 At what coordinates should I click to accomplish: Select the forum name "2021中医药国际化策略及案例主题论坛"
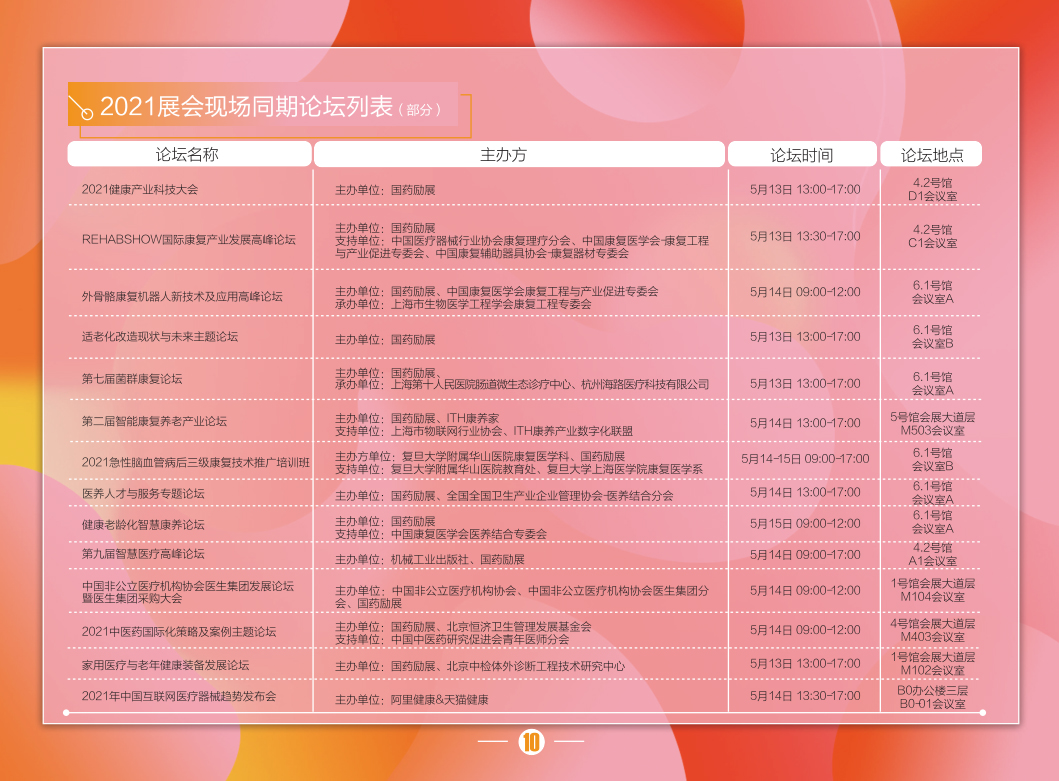(179, 632)
